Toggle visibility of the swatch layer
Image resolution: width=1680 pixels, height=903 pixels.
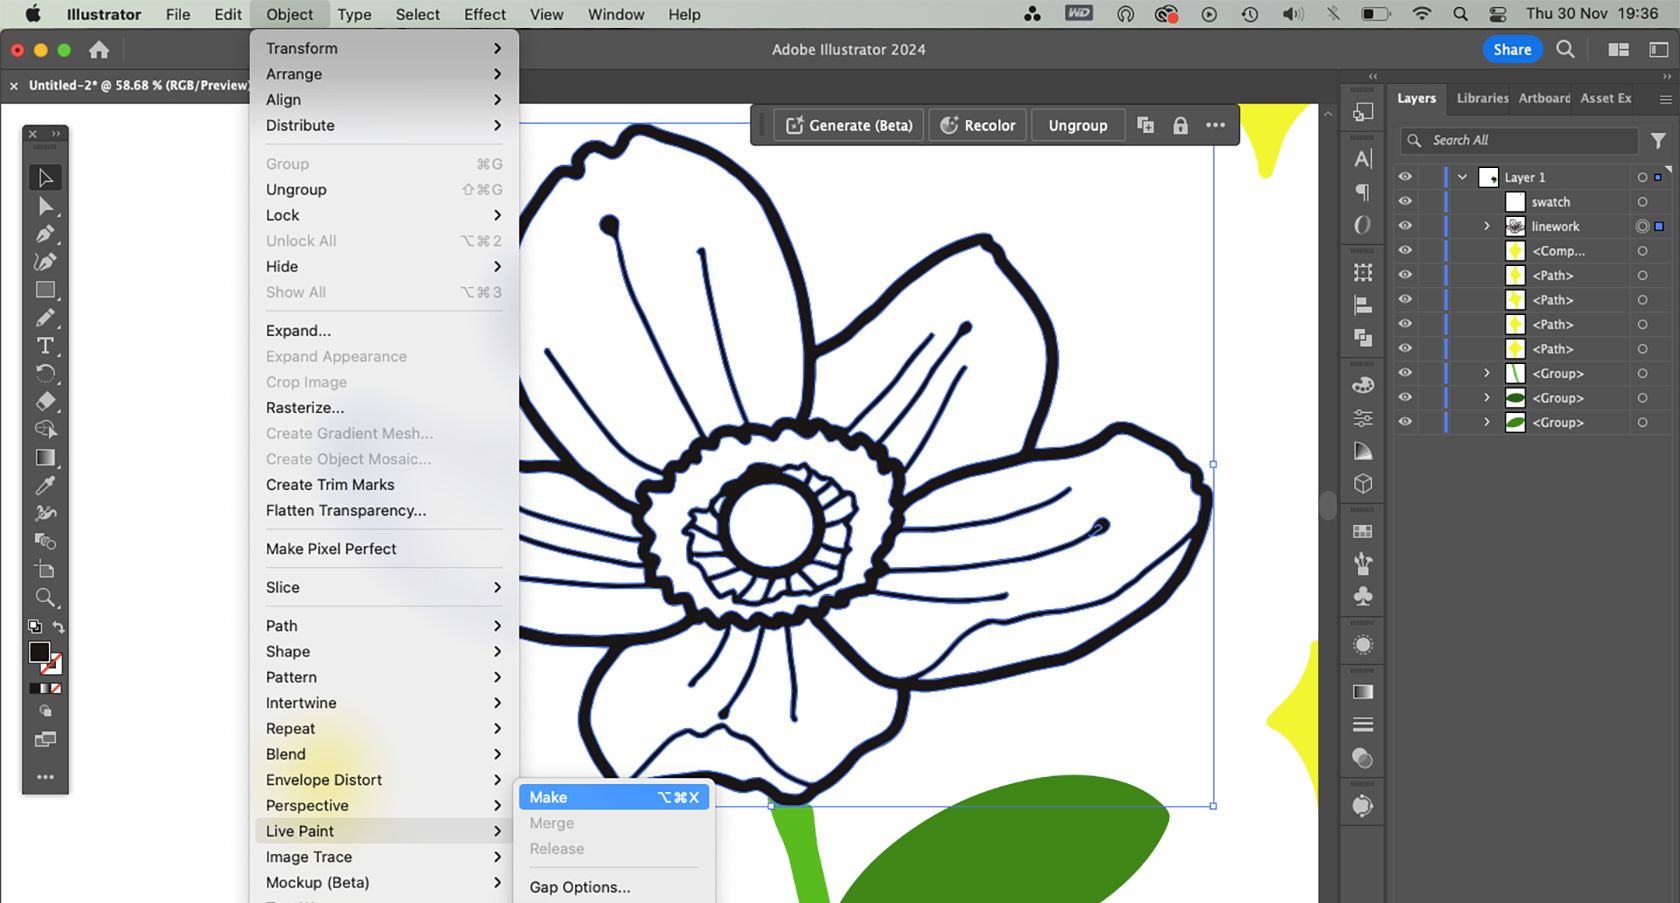click(x=1405, y=201)
